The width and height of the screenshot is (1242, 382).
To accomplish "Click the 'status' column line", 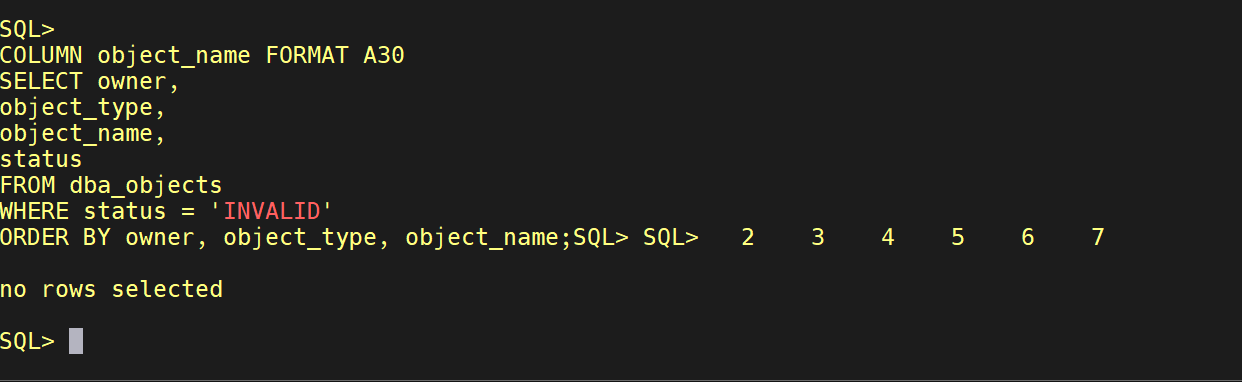I will (x=41, y=159).
